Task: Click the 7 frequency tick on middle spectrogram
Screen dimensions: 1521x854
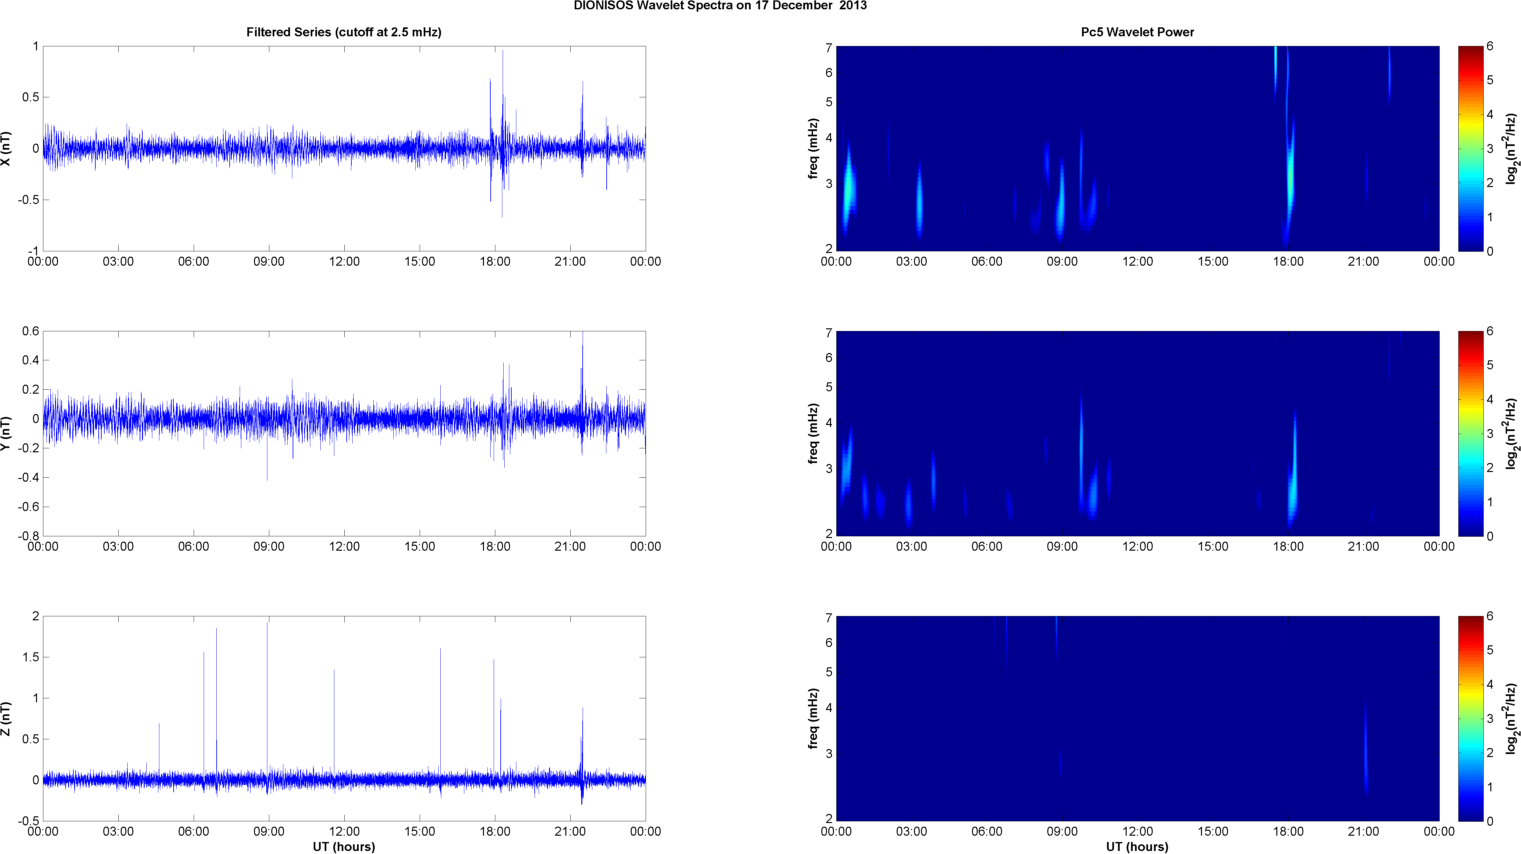Action: point(828,333)
